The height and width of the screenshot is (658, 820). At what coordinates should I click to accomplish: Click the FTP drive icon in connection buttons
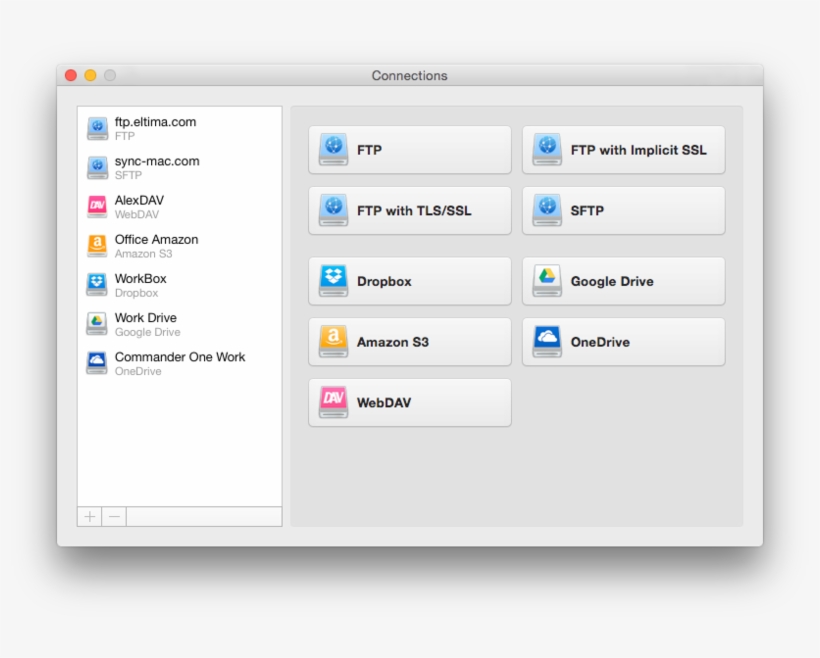[334, 150]
